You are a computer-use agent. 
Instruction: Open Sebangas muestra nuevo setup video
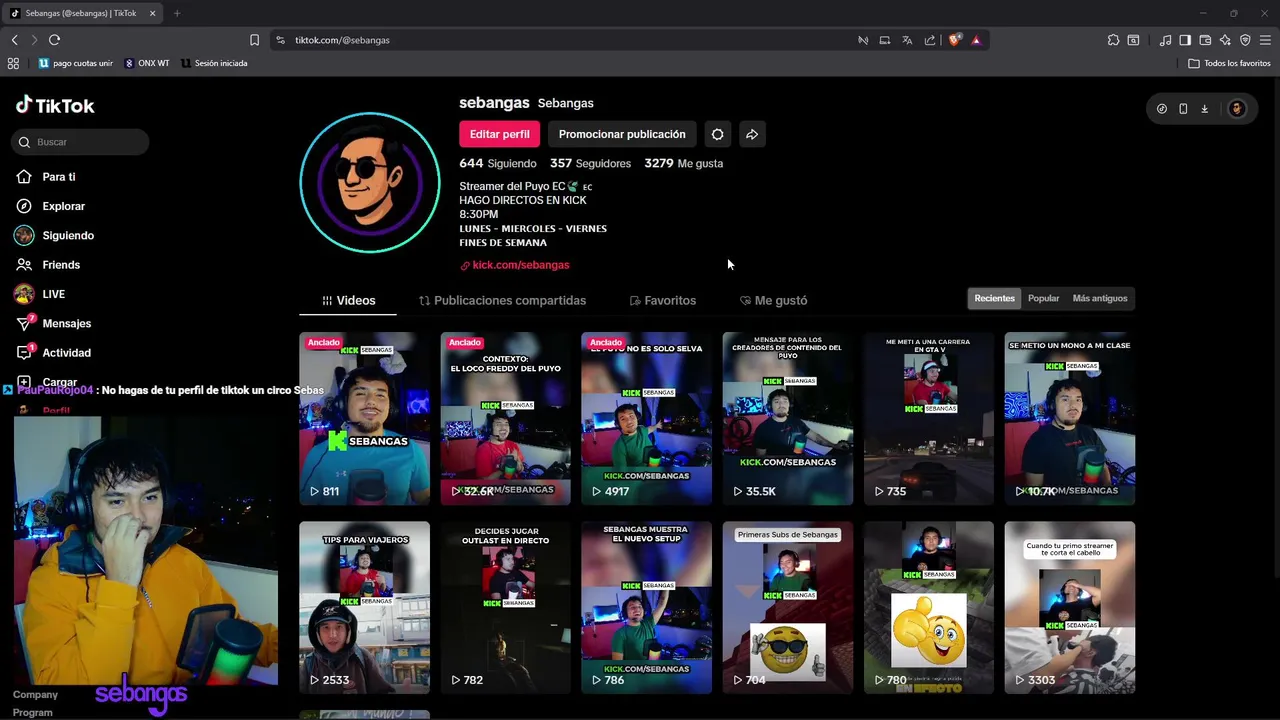click(x=646, y=607)
